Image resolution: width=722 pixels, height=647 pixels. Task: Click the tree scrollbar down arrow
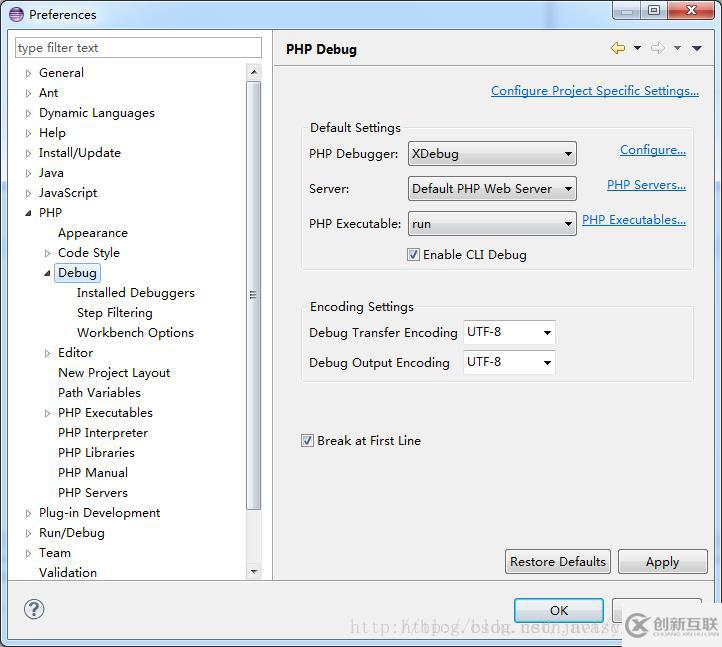[x=254, y=571]
